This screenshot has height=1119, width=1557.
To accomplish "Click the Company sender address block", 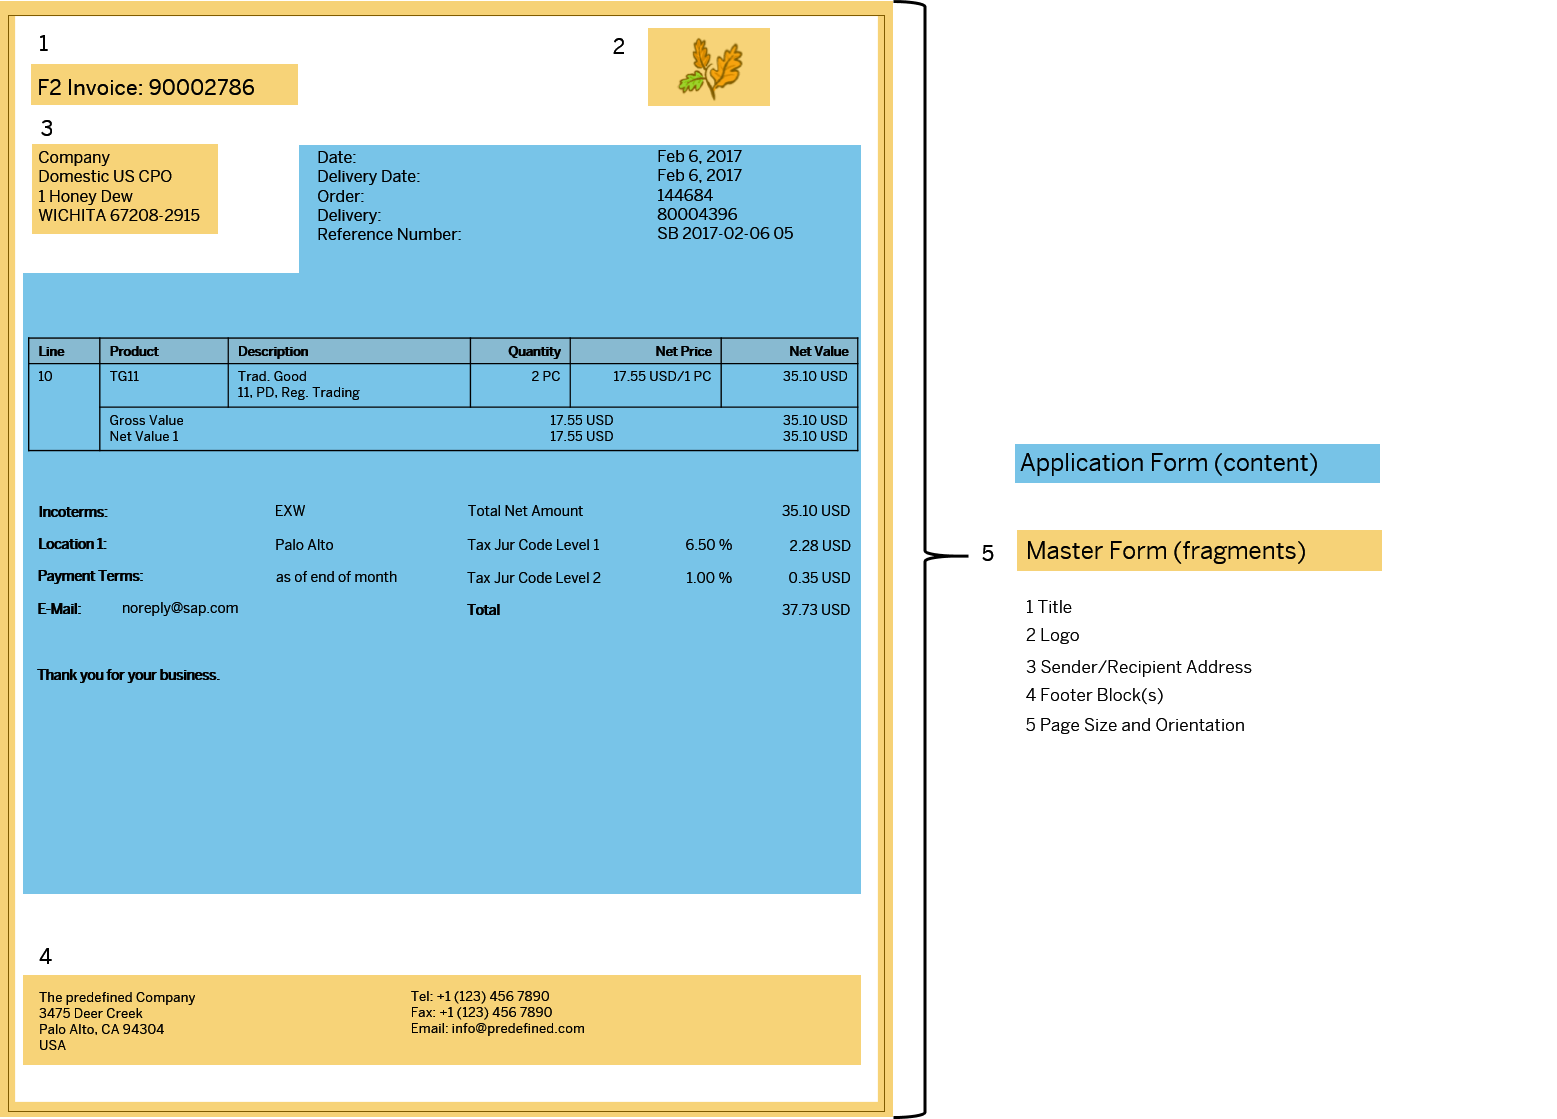I will (123, 187).
